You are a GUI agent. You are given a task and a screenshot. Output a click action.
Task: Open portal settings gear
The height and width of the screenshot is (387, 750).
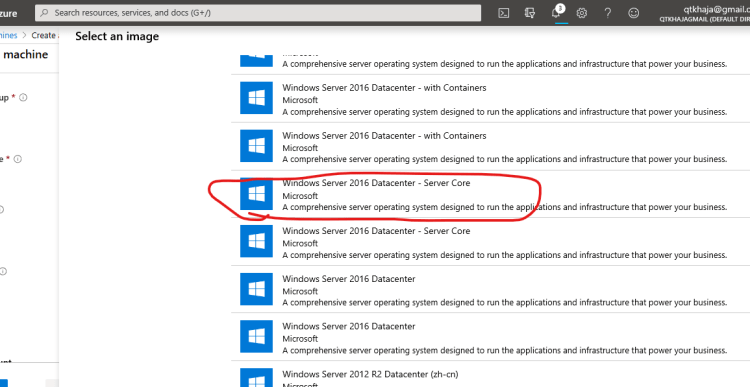pyautogui.click(x=582, y=13)
